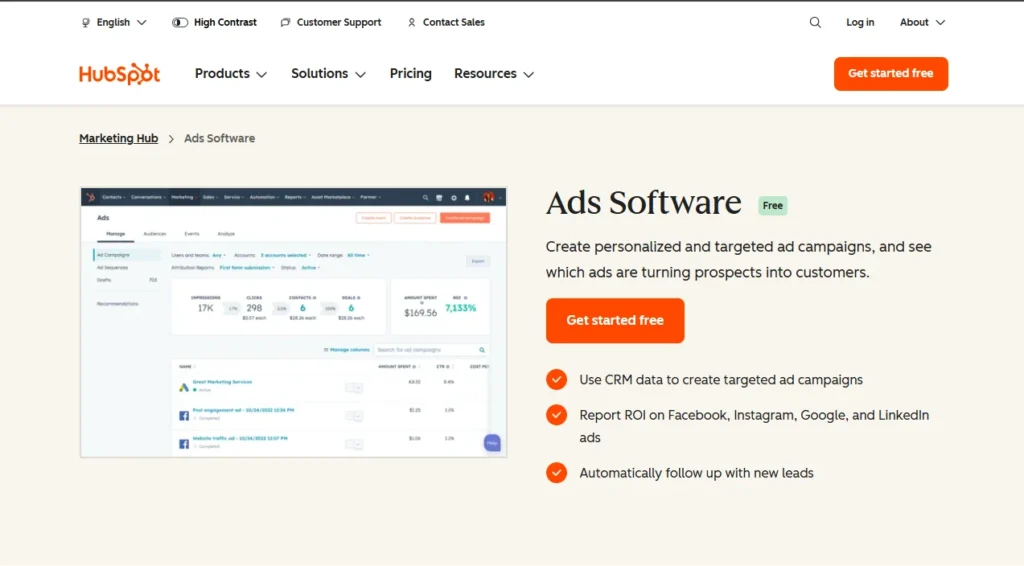Click Get started free below description
Viewport: 1024px width, 566px height.
(x=615, y=321)
